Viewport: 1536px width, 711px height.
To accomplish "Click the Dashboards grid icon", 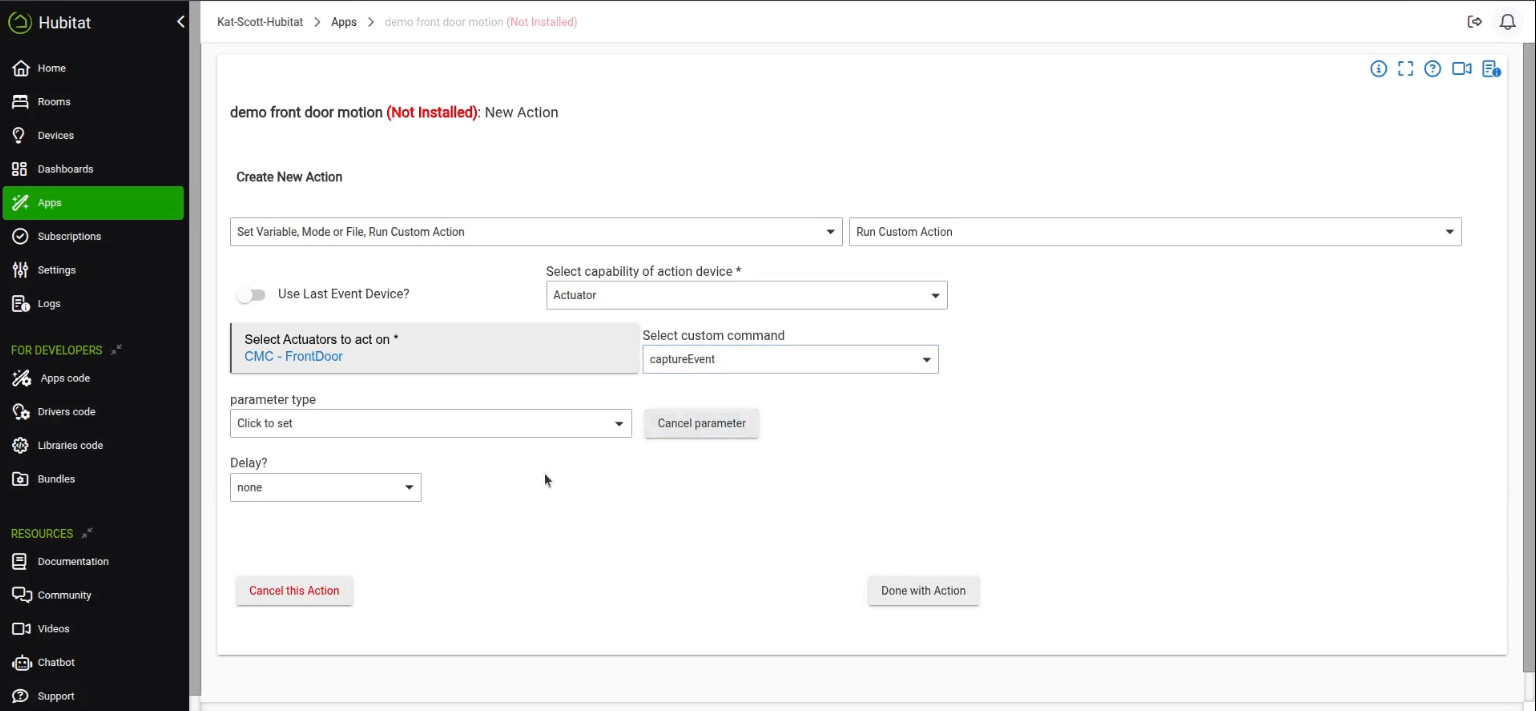I will pos(20,169).
